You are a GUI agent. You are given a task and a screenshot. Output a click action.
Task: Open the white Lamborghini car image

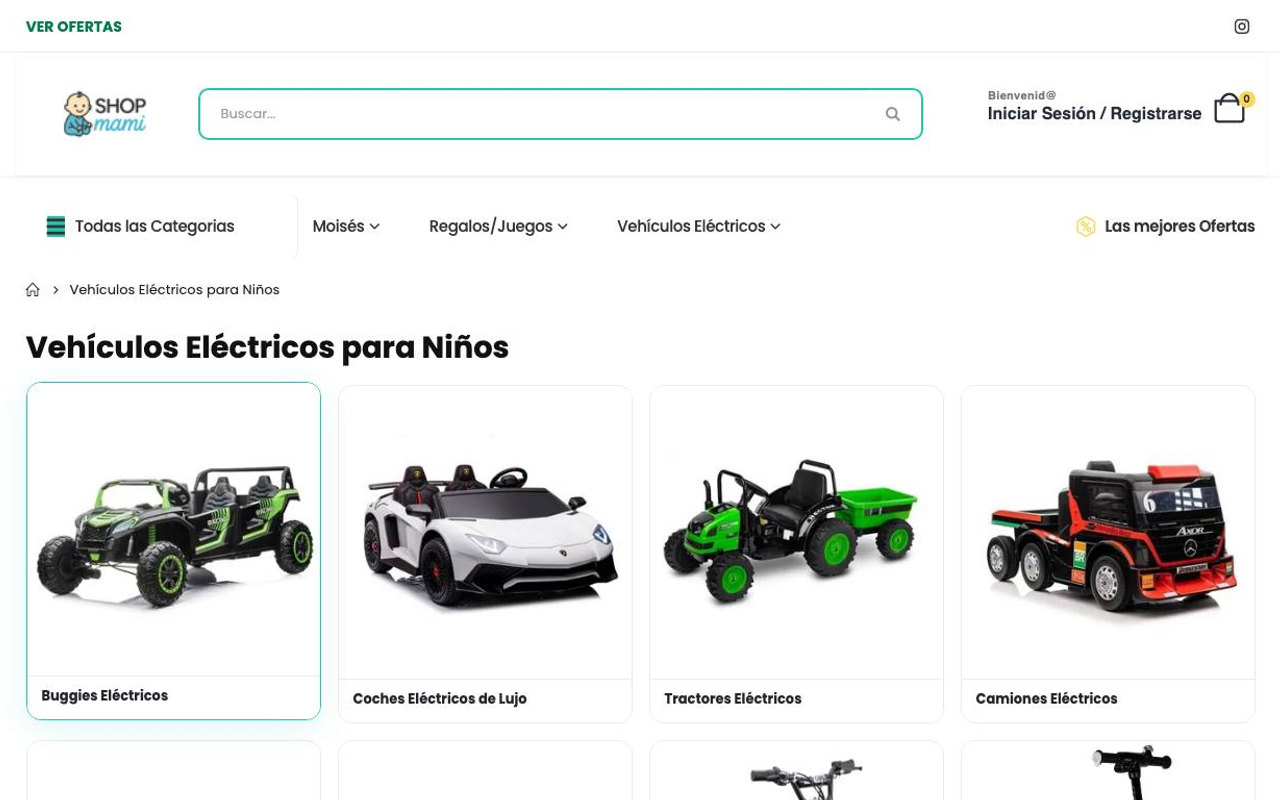(x=485, y=533)
